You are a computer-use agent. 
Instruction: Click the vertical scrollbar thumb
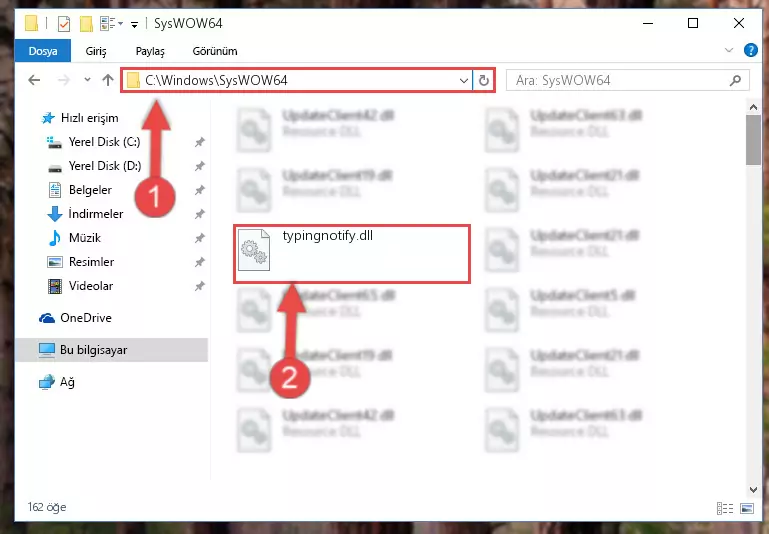pyautogui.click(x=753, y=141)
